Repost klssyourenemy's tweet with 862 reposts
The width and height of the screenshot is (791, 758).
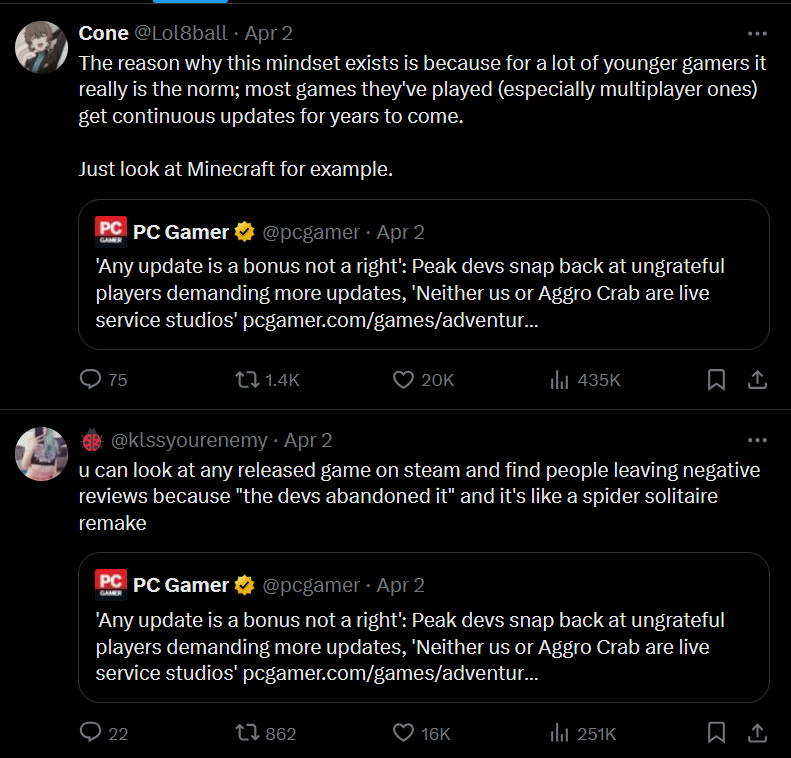click(246, 733)
